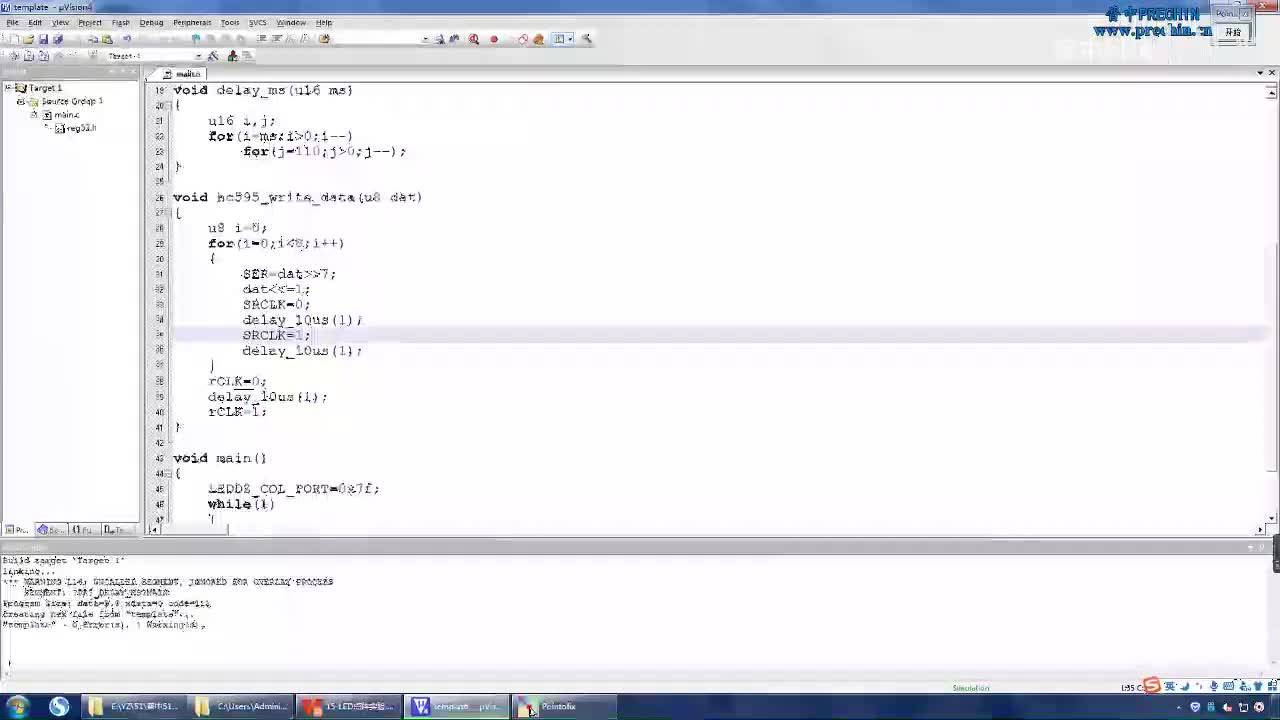Open the Debug menu

click(x=151, y=22)
